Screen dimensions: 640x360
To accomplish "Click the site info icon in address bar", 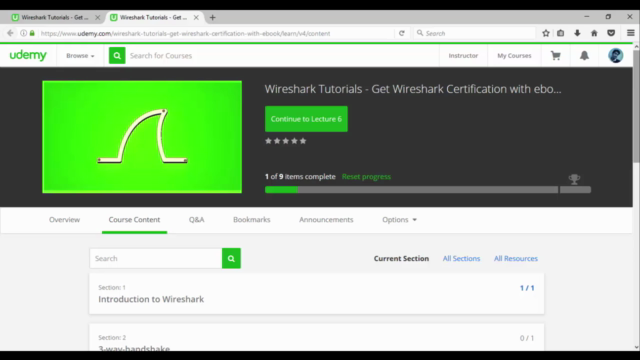I will (x=23, y=33).
